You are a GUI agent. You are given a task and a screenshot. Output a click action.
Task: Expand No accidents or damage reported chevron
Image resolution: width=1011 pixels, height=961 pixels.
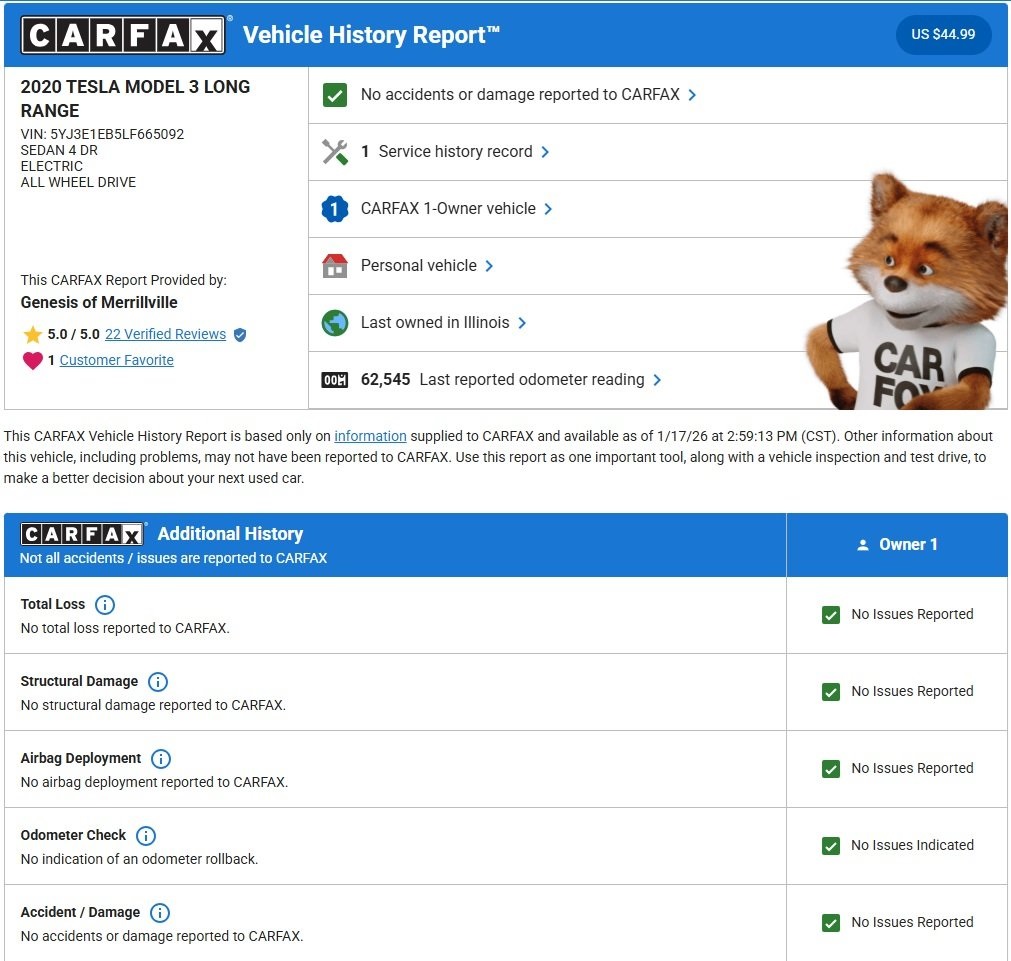[x=693, y=95]
